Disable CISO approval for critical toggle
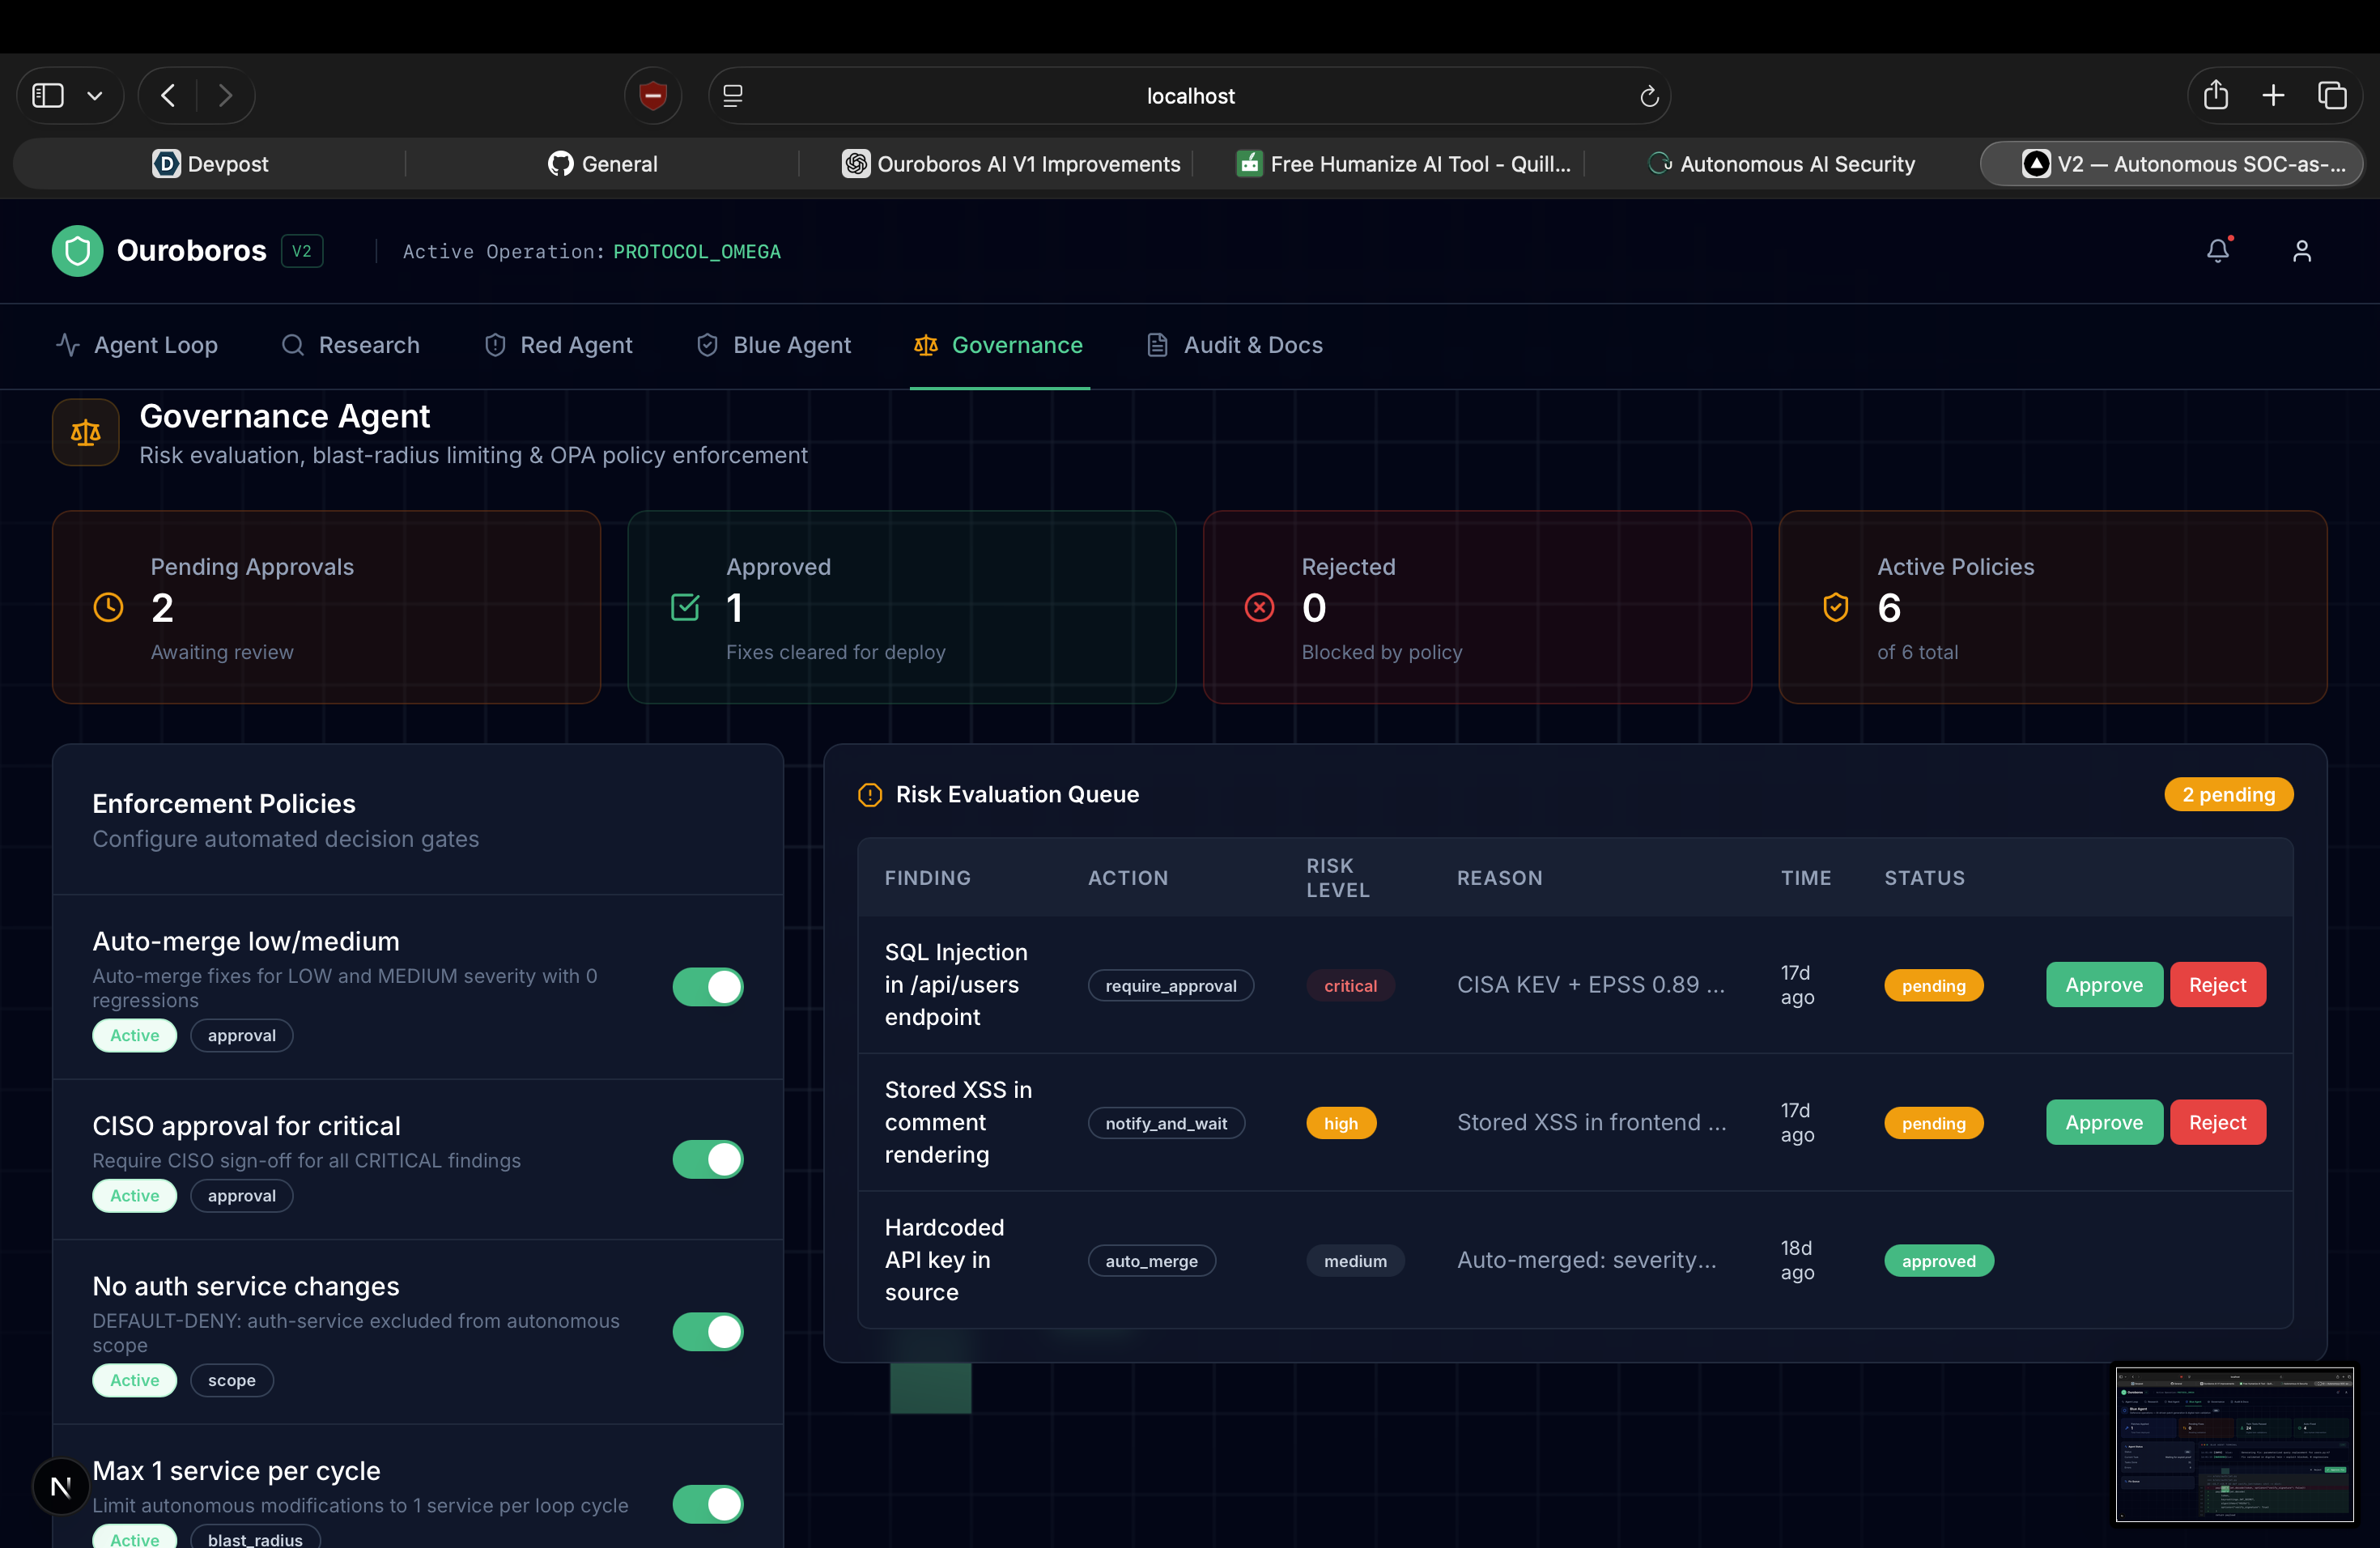 707,1159
